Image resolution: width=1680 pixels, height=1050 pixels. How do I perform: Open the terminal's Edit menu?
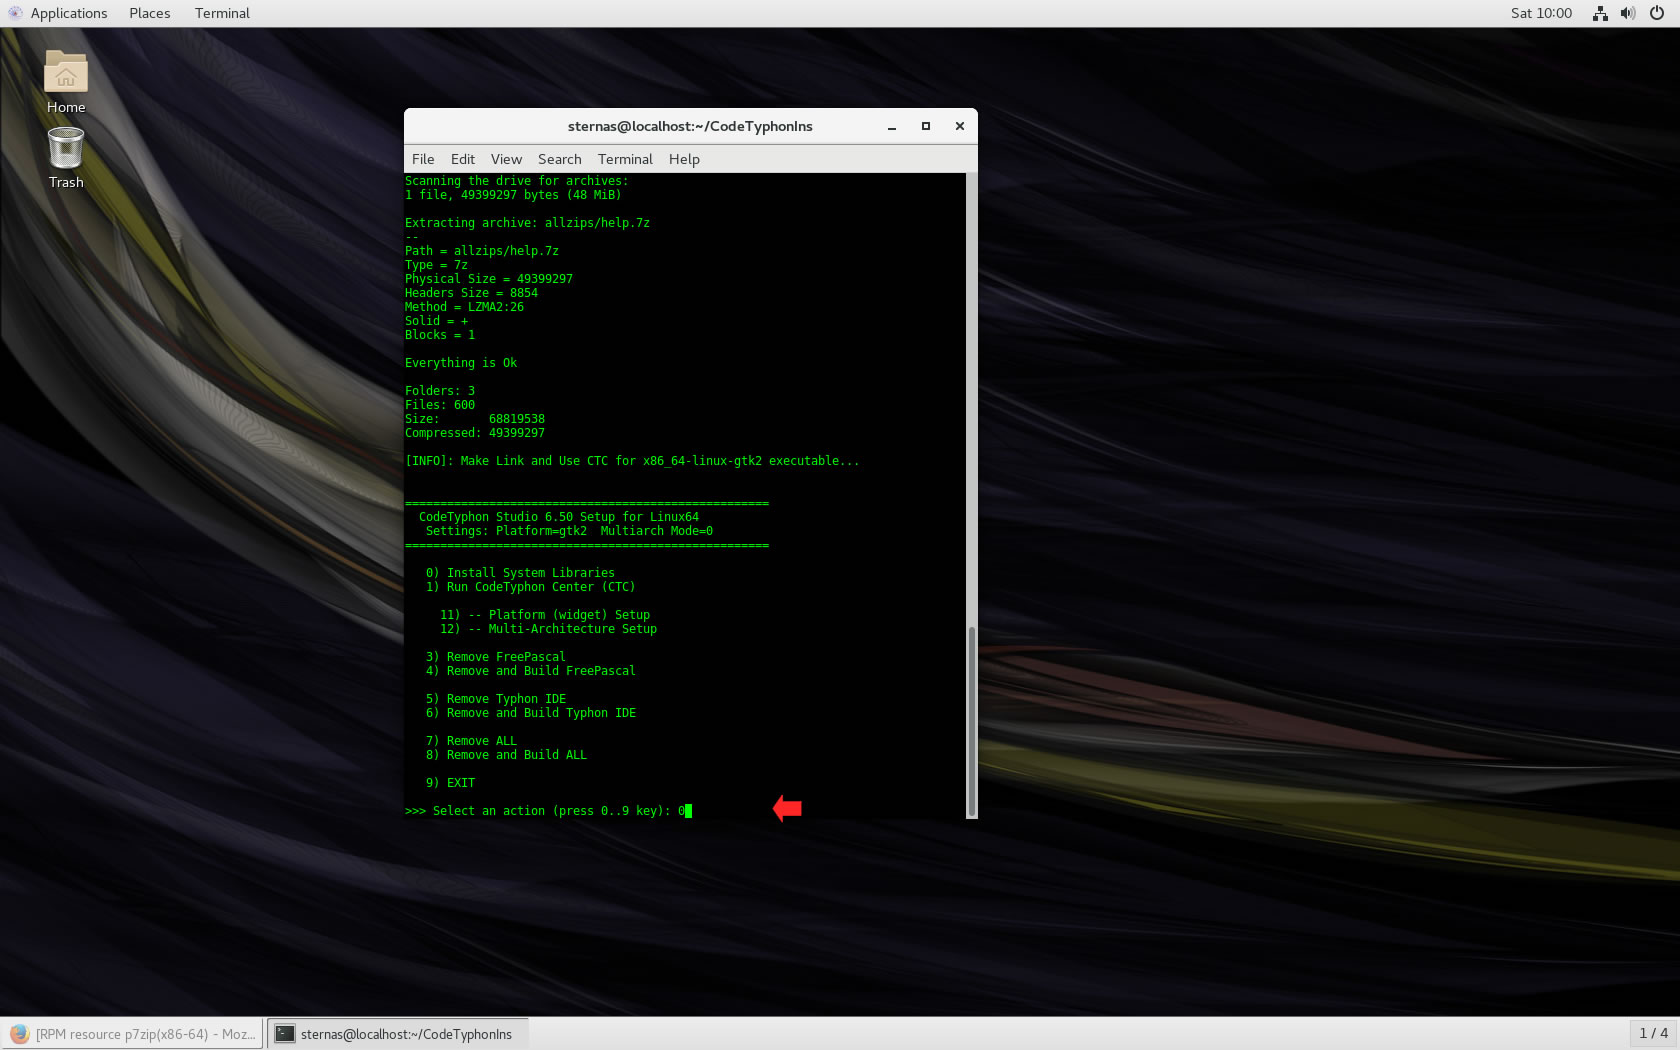[463, 159]
